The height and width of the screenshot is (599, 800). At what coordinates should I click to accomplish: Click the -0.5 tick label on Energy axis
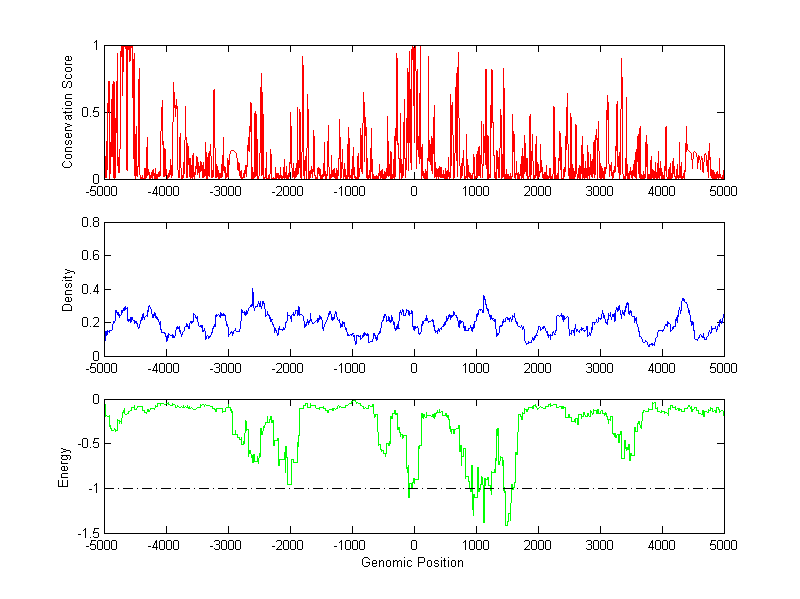click(x=88, y=444)
